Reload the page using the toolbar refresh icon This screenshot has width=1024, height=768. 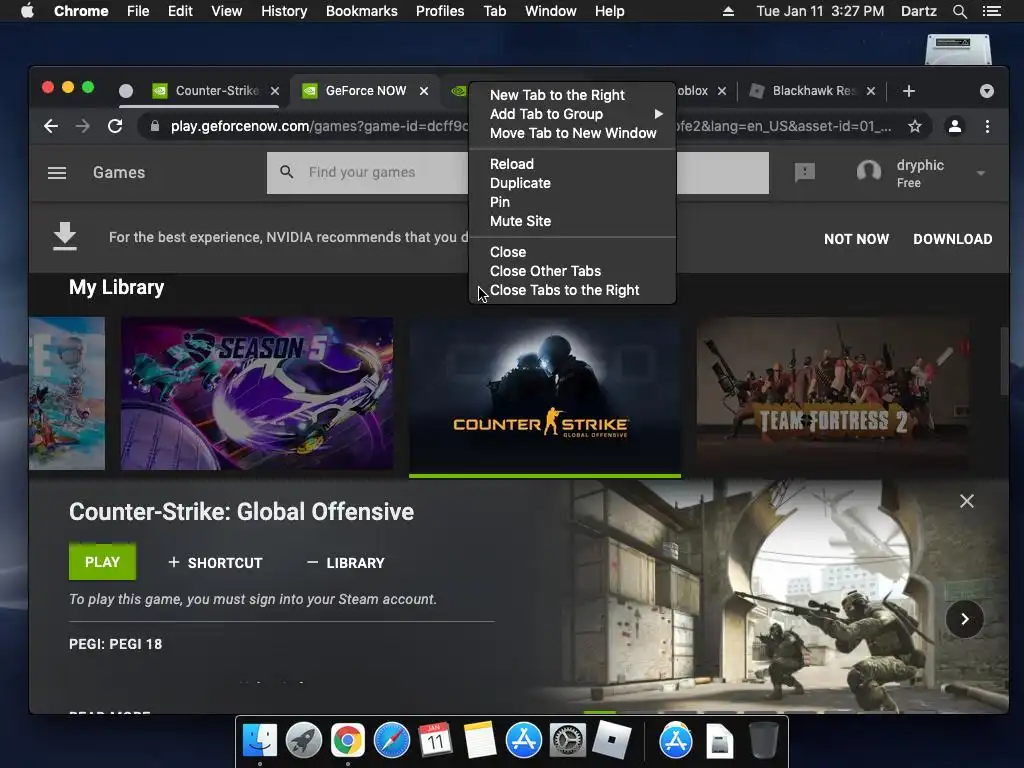pos(115,126)
